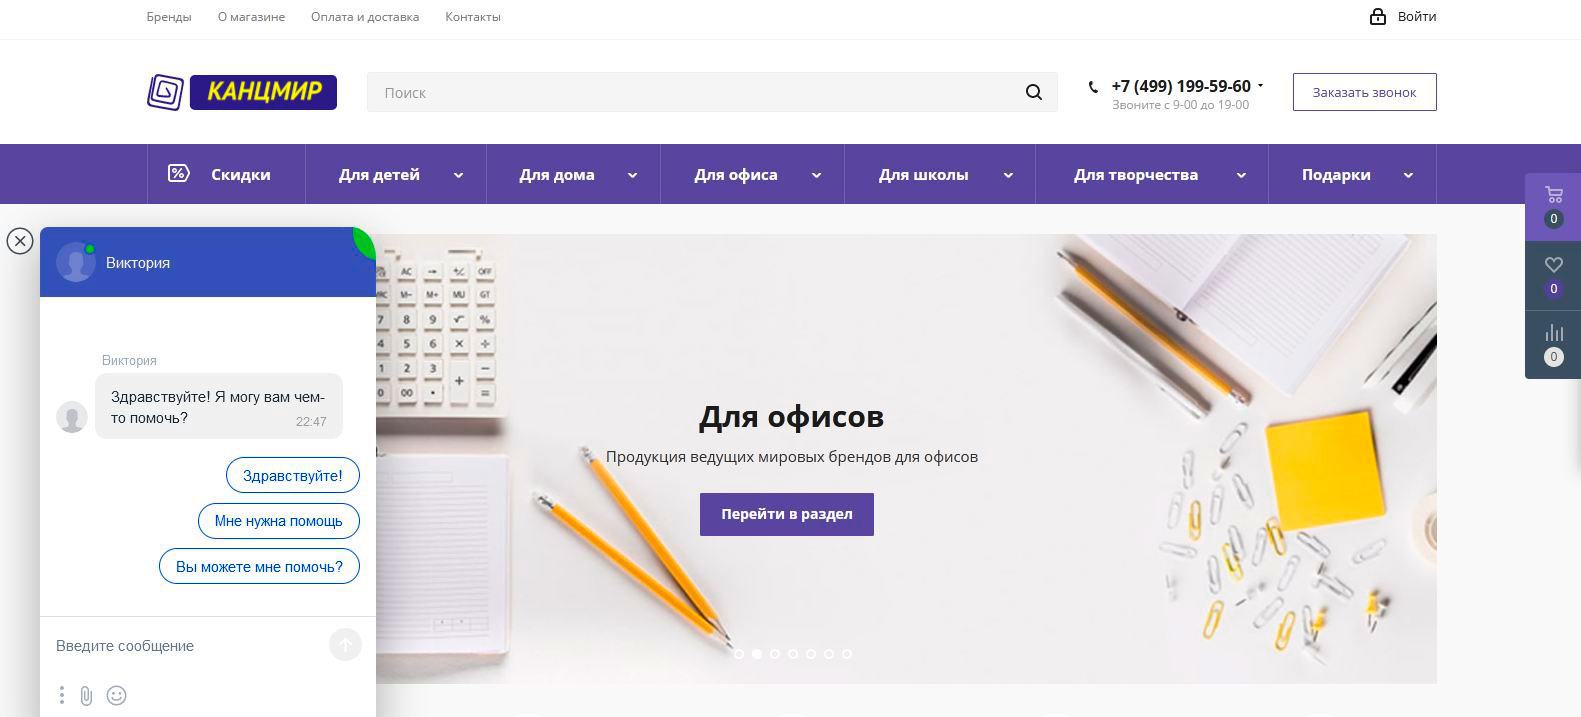Select the last carousel dot
This screenshot has width=1581, height=717.
(847, 654)
